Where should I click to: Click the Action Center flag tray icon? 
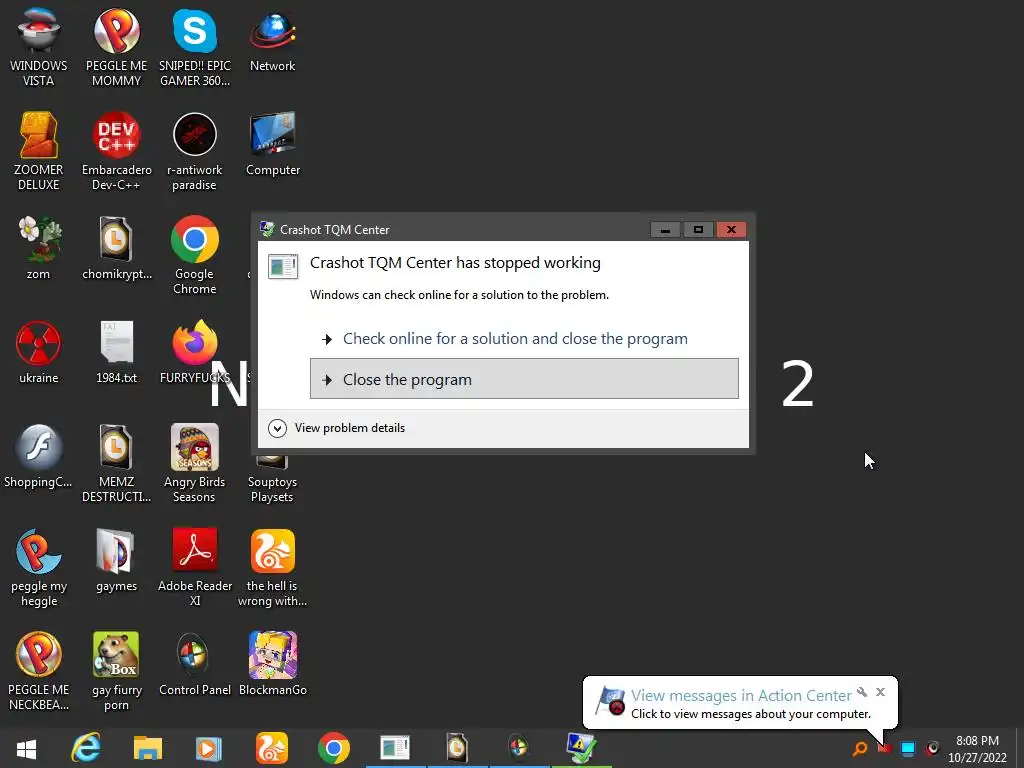pyautogui.click(x=884, y=748)
